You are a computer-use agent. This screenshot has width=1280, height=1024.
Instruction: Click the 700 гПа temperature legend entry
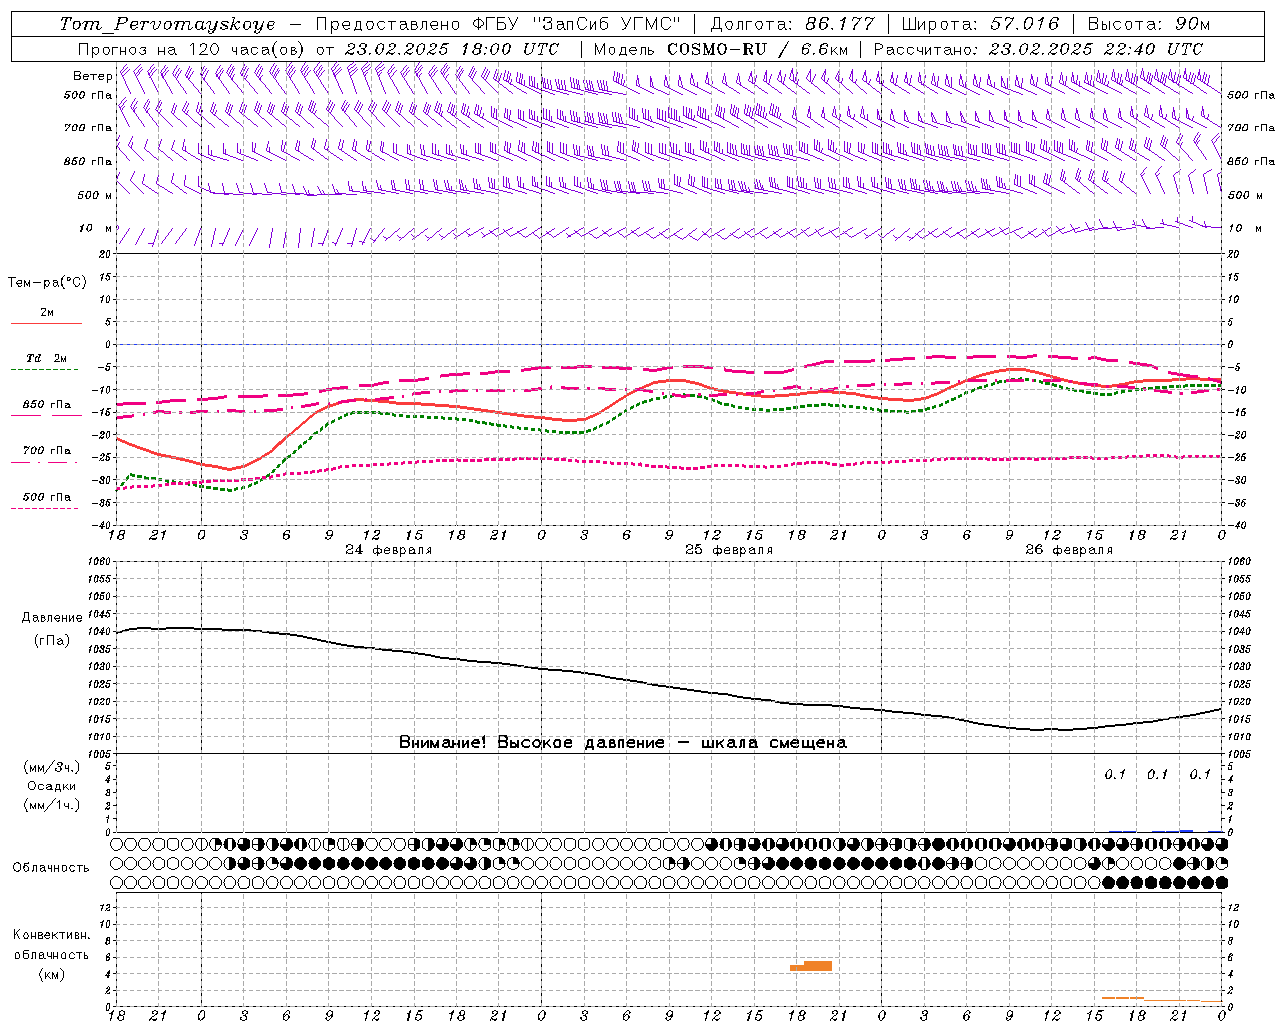tap(46, 451)
